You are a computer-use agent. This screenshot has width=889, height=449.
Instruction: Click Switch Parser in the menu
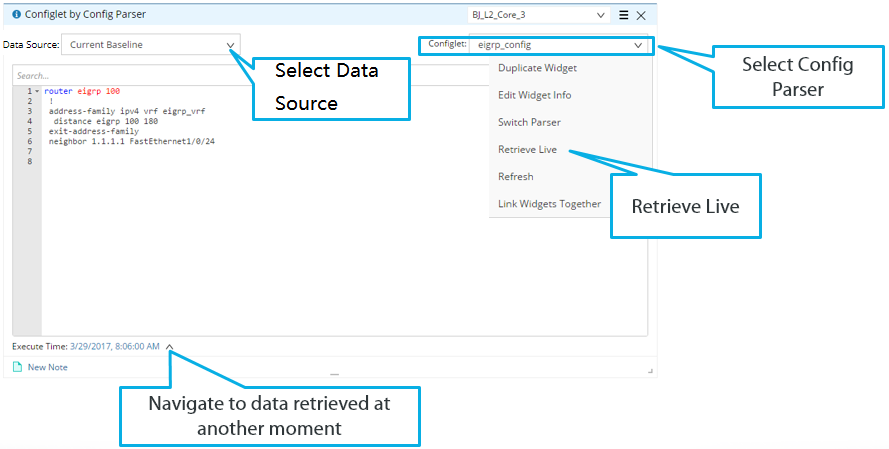[x=529, y=122]
